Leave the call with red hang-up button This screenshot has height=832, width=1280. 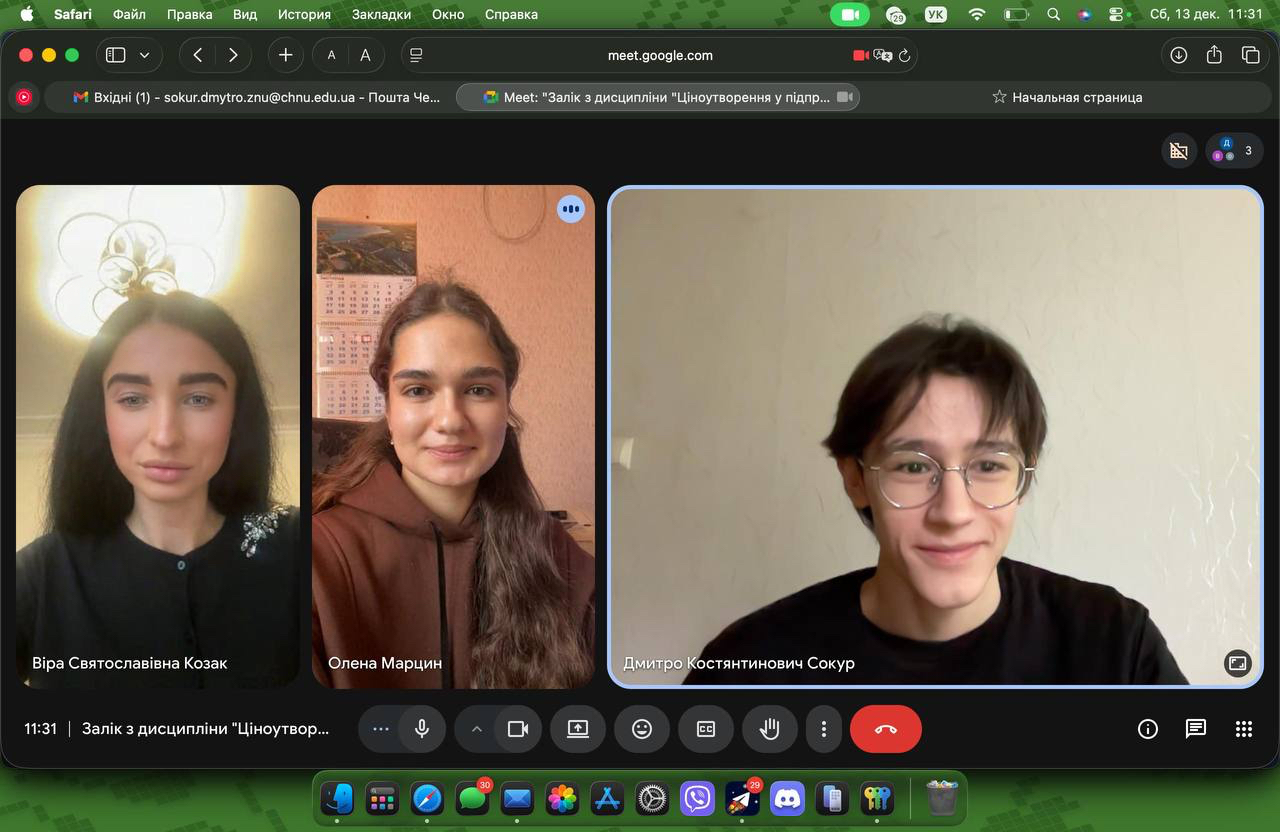885,729
